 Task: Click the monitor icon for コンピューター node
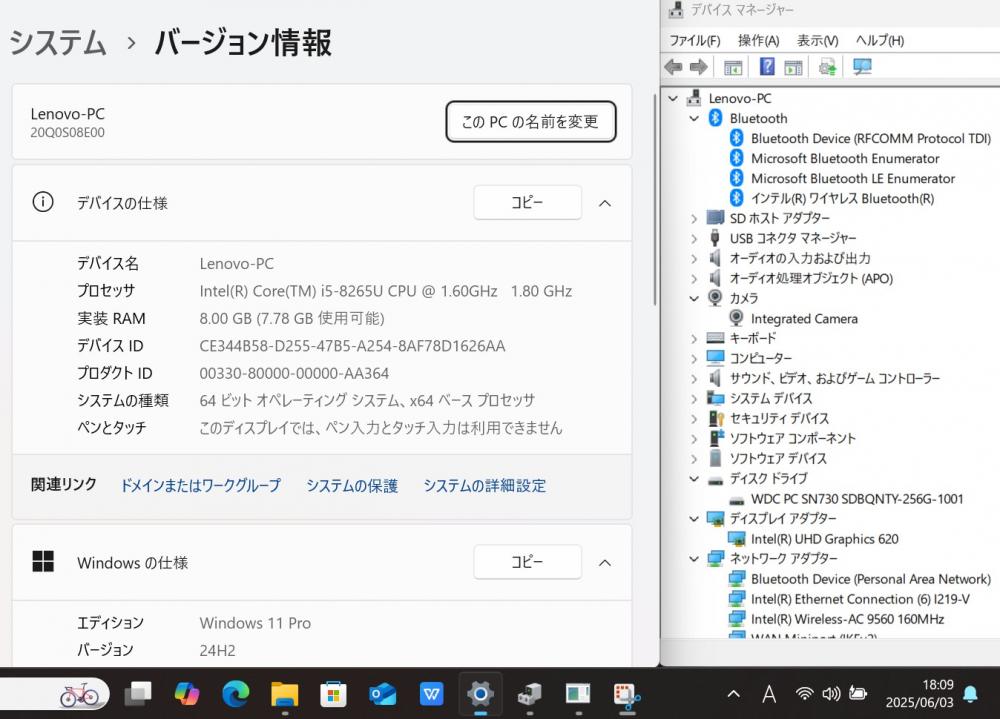tap(715, 358)
